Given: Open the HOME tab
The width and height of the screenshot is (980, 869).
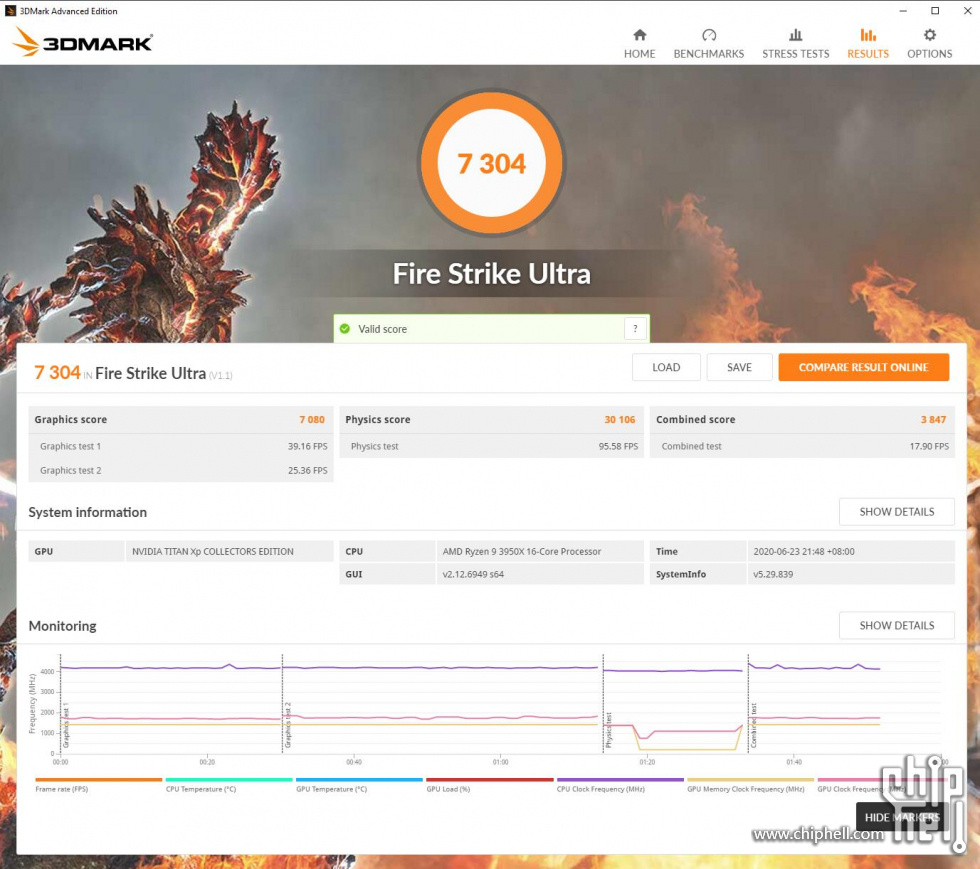Looking at the screenshot, I should [x=639, y=44].
